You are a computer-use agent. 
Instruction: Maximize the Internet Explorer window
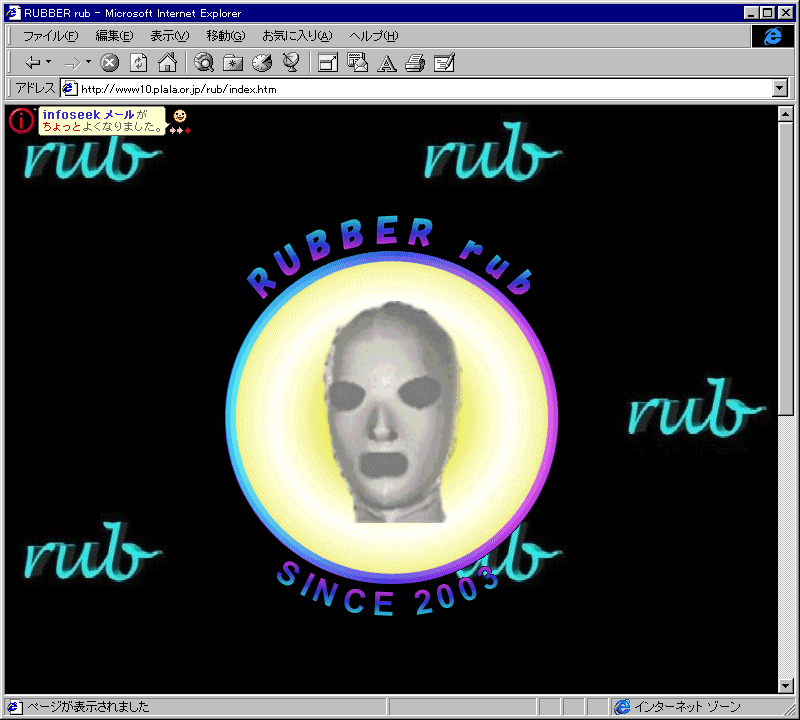pos(767,13)
